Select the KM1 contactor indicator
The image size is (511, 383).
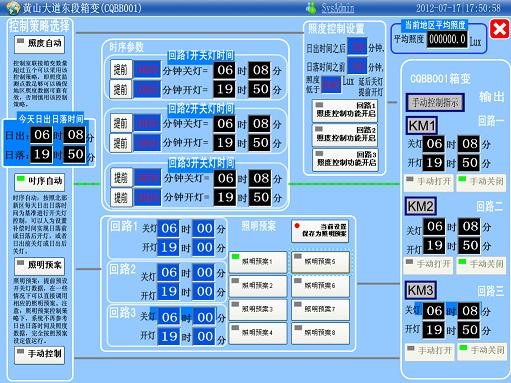point(422,126)
